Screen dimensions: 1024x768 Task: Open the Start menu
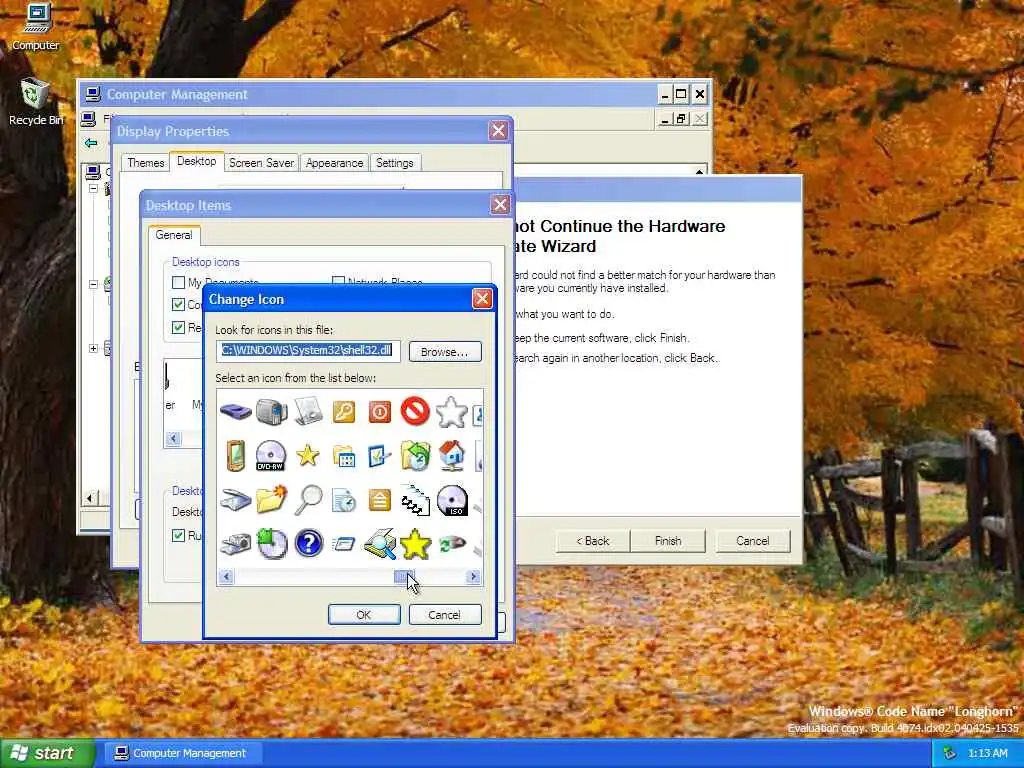(x=46, y=753)
